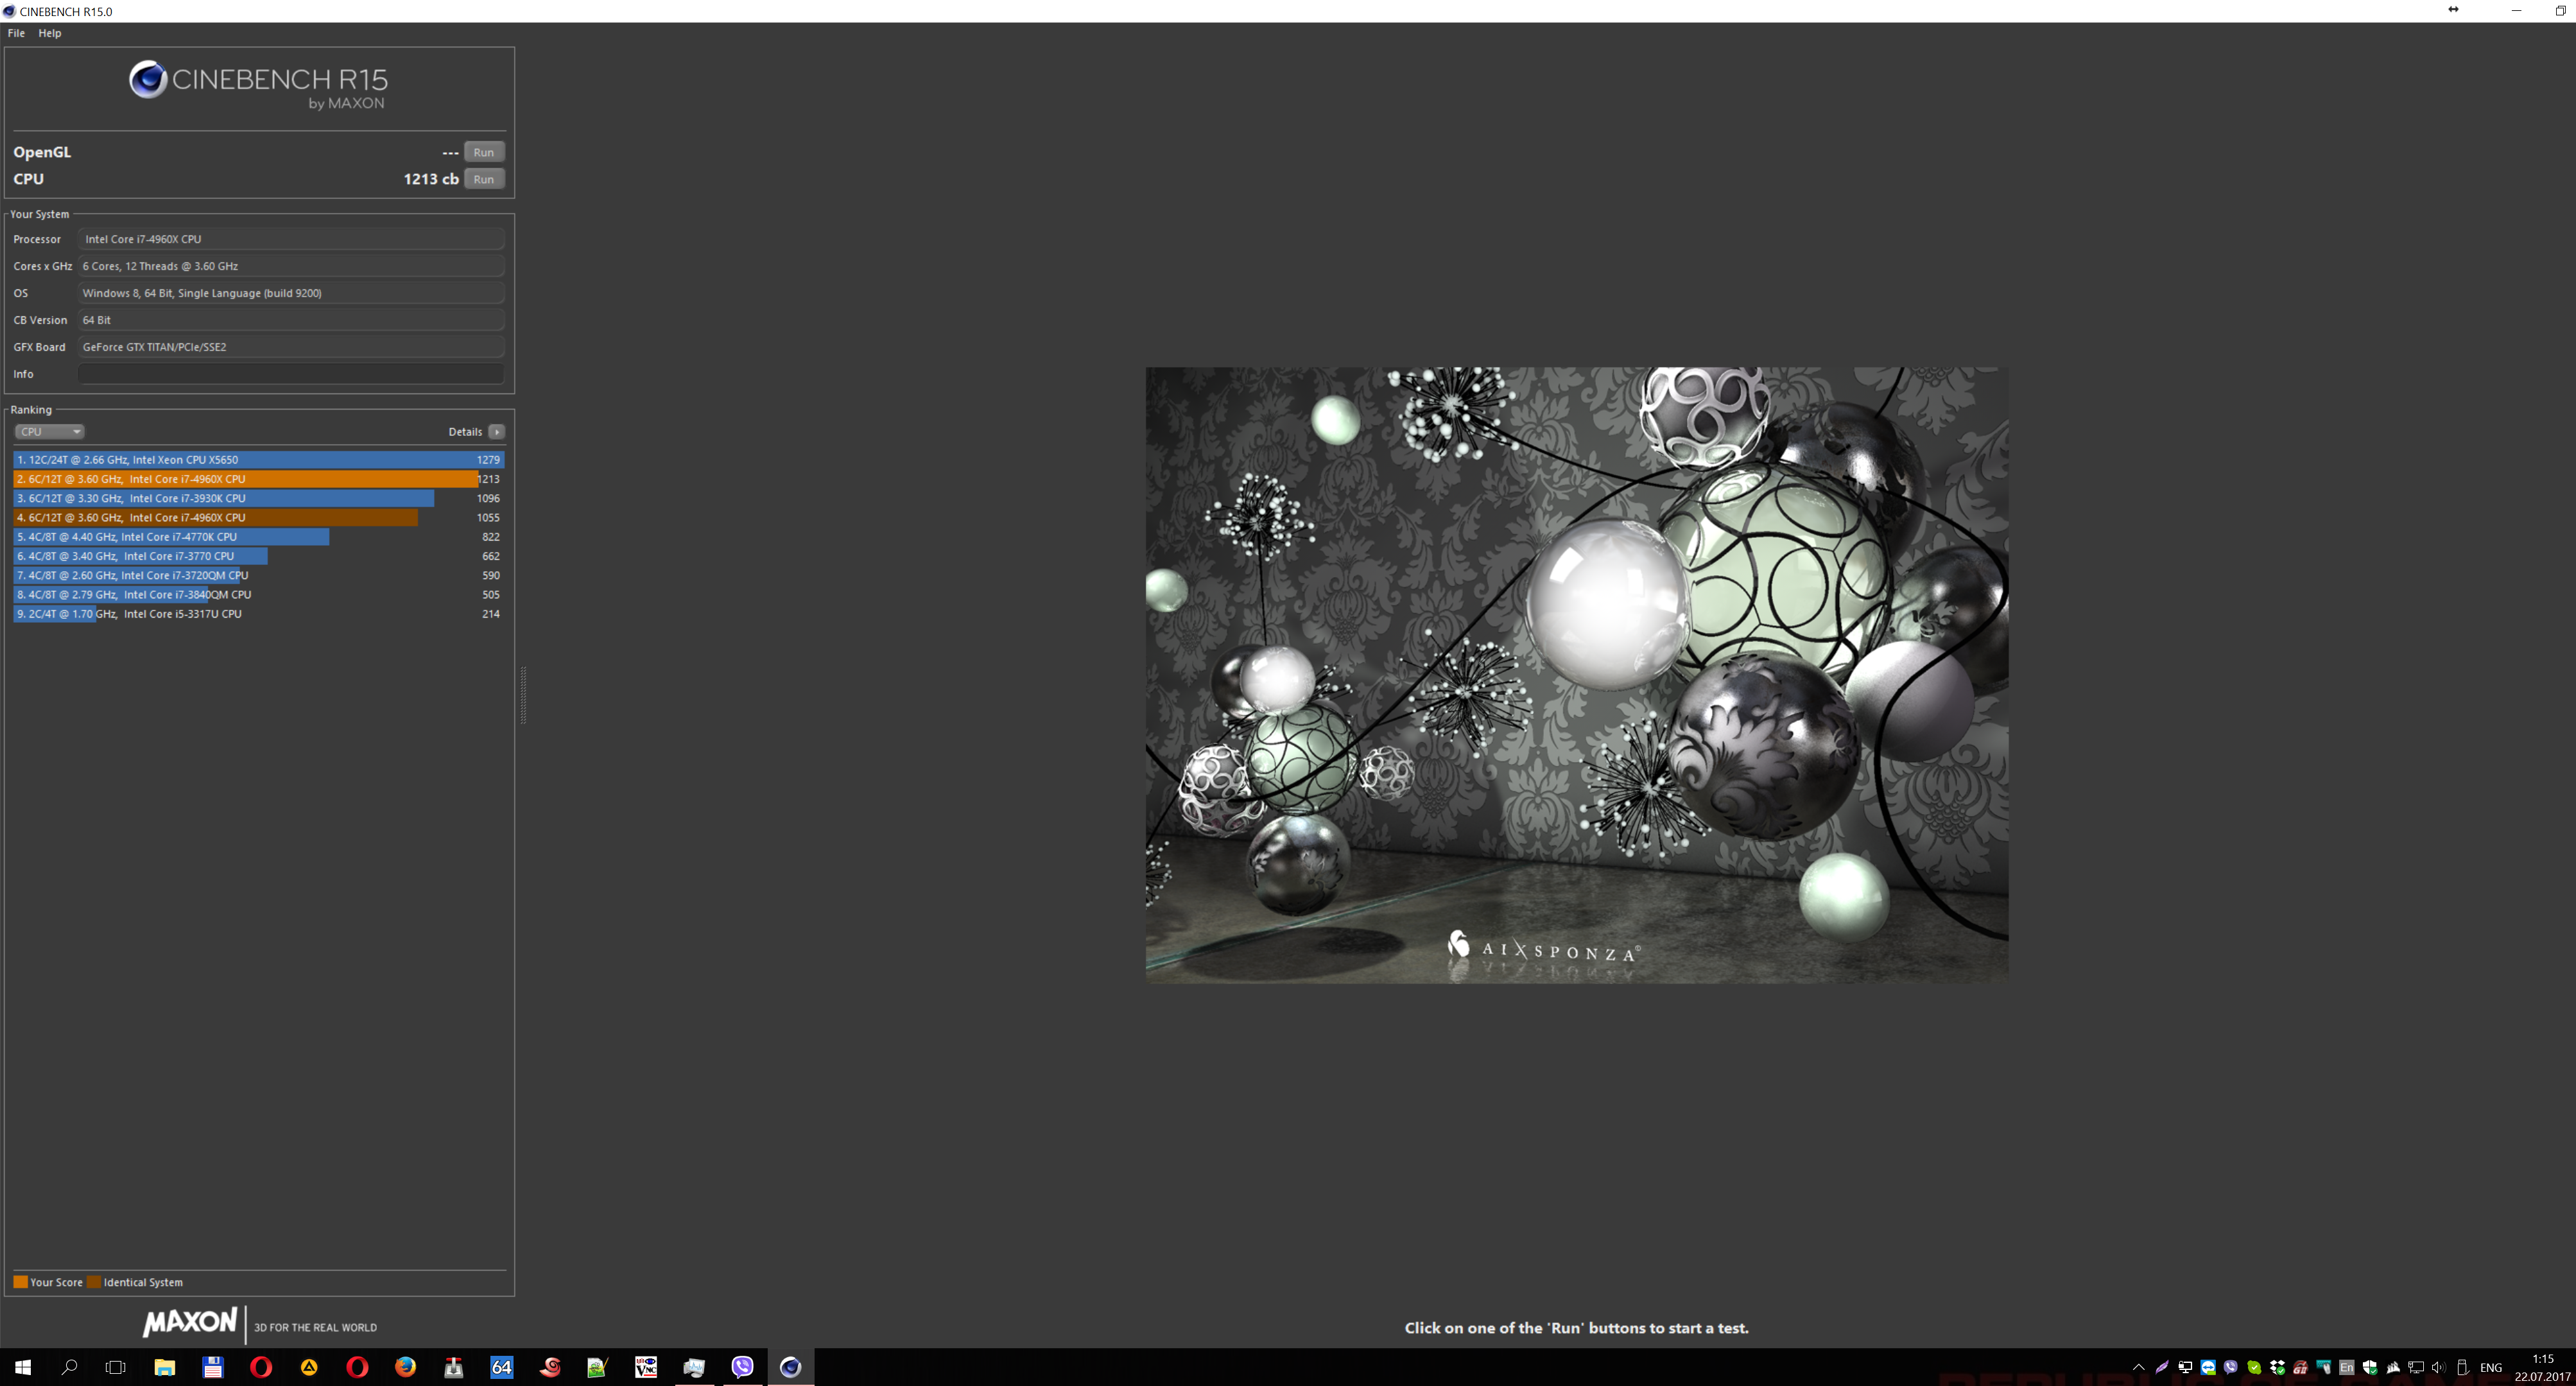Open the File menu
This screenshot has height=1386, width=2576.
coord(16,33)
